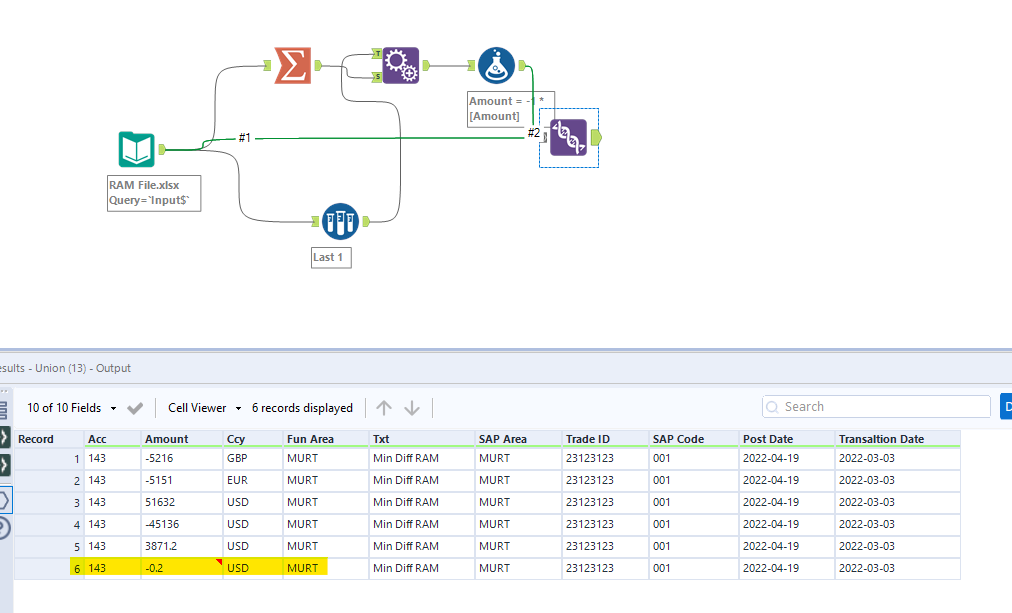Click the #1 connection wire on canvas

pos(245,138)
